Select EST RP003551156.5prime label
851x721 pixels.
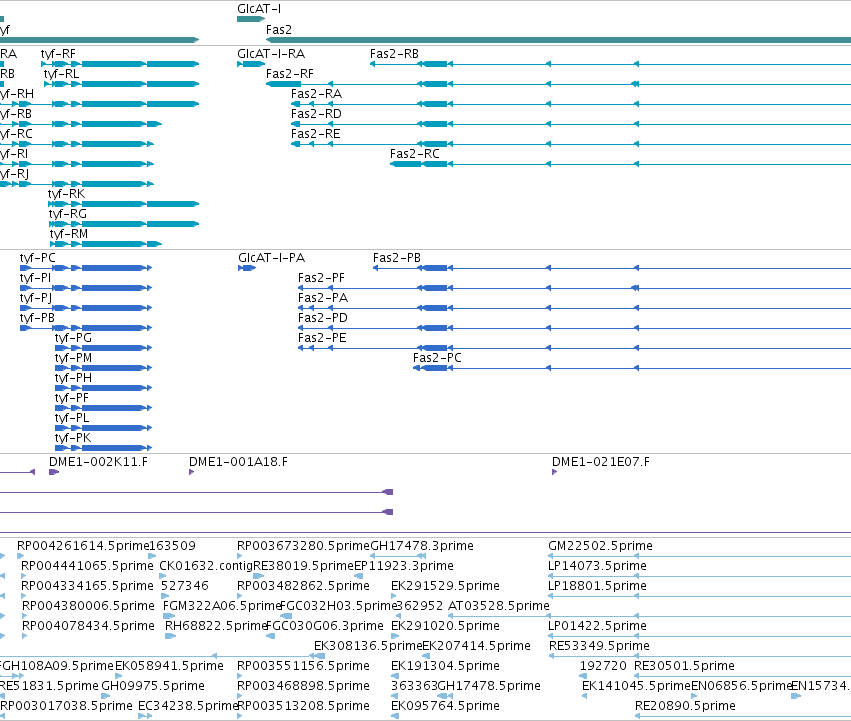303,666
